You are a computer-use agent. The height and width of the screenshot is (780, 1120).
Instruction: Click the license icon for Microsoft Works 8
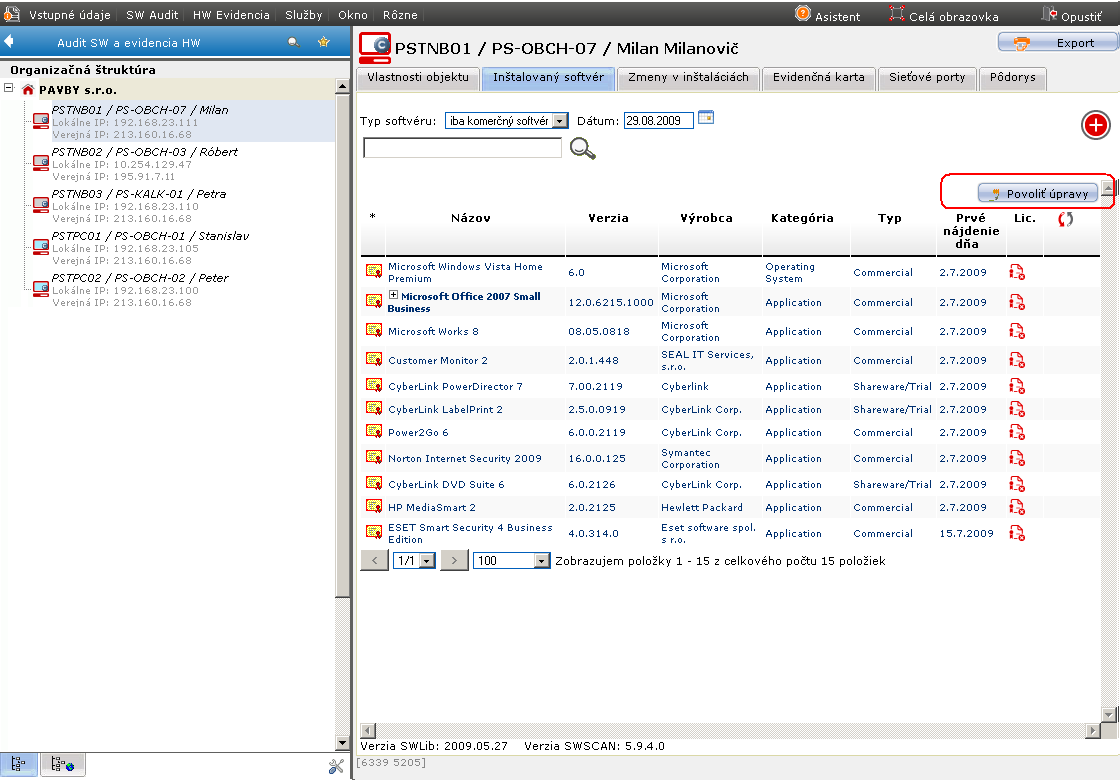pyautogui.click(x=1016, y=331)
